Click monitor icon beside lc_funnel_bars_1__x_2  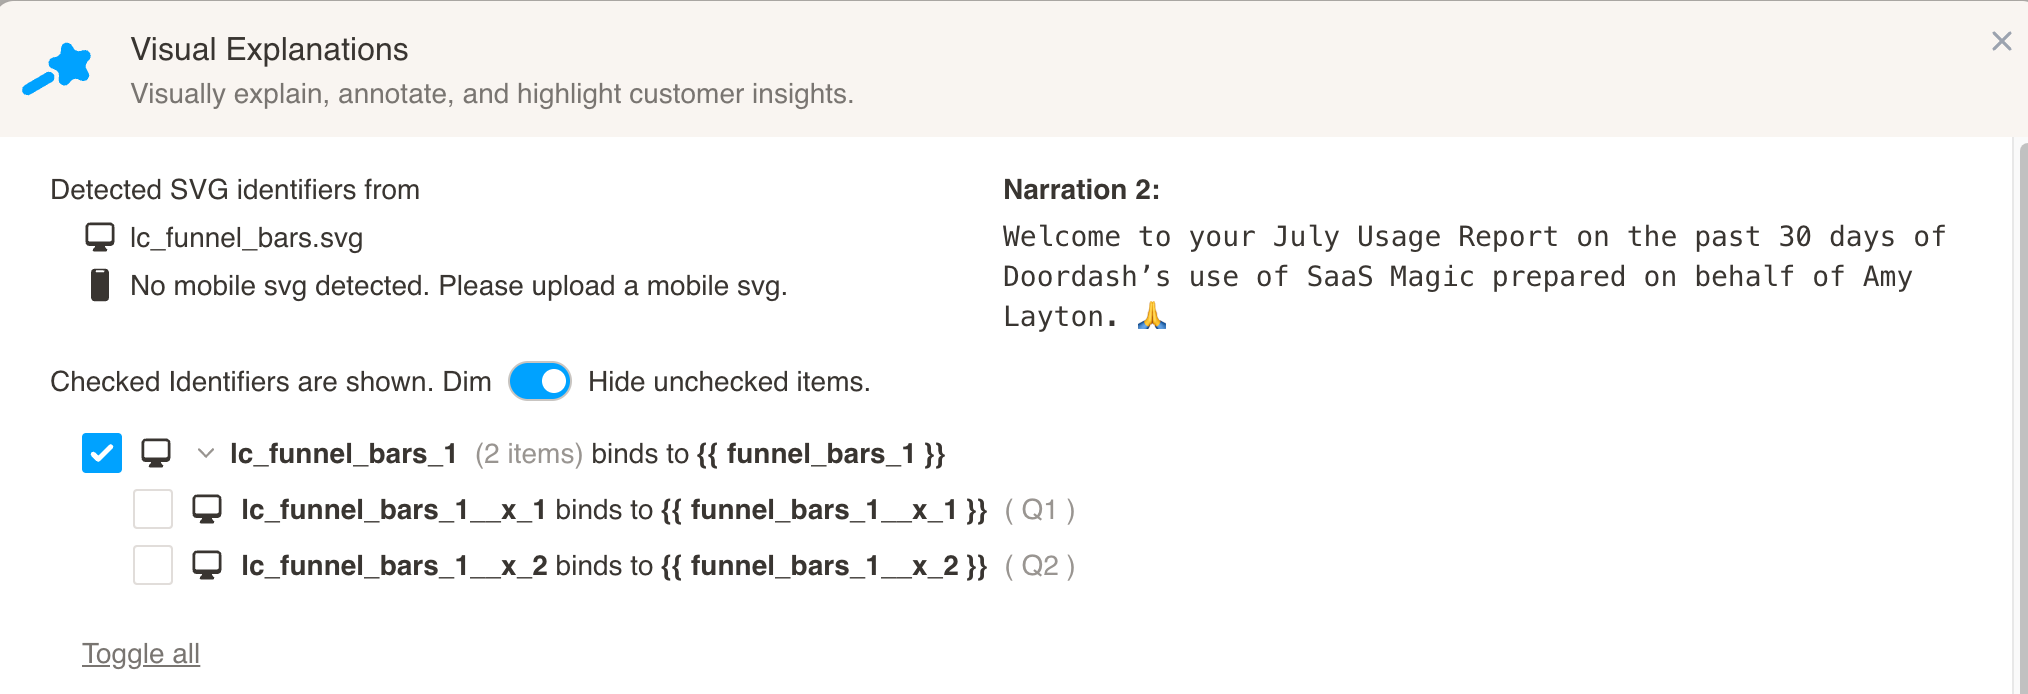pyautogui.click(x=207, y=565)
